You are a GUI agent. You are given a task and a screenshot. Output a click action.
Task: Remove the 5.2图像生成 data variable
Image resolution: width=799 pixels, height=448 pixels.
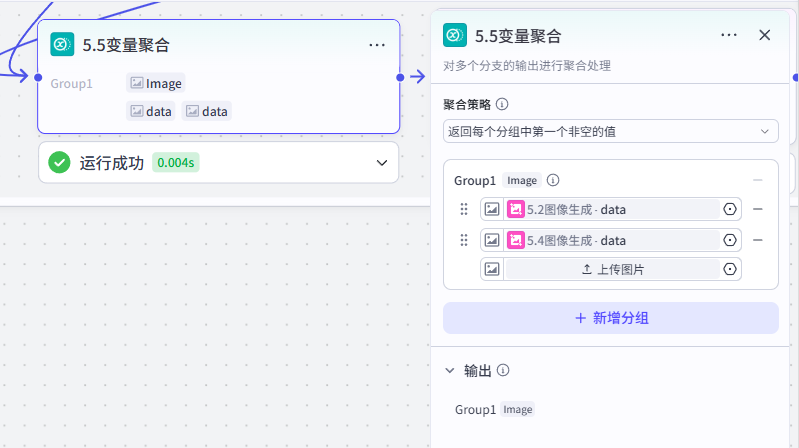coord(758,209)
